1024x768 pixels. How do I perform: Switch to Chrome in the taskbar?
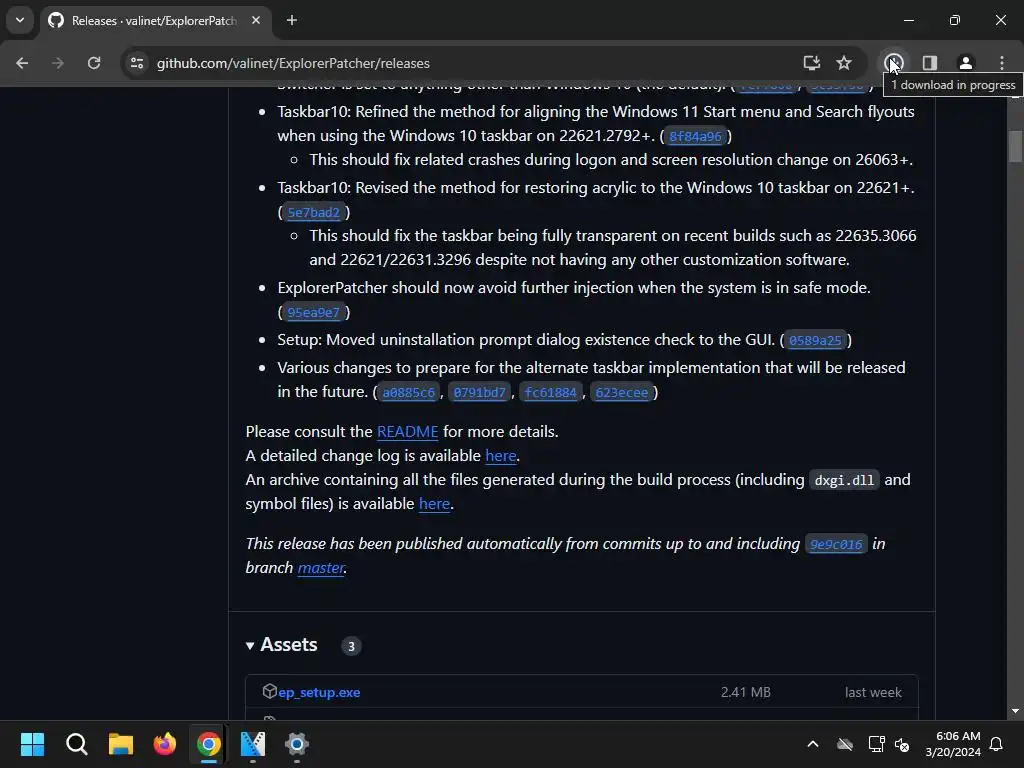209,744
